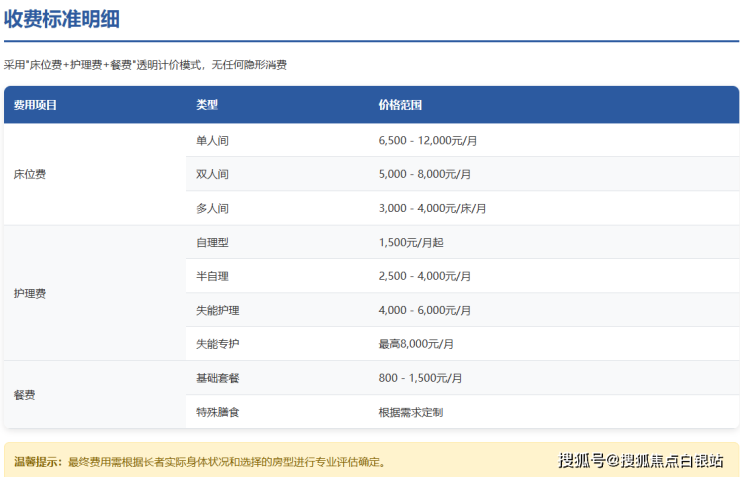Click the 餐费 category cell
Image resolution: width=740 pixels, height=477 pixels.
tap(25, 395)
